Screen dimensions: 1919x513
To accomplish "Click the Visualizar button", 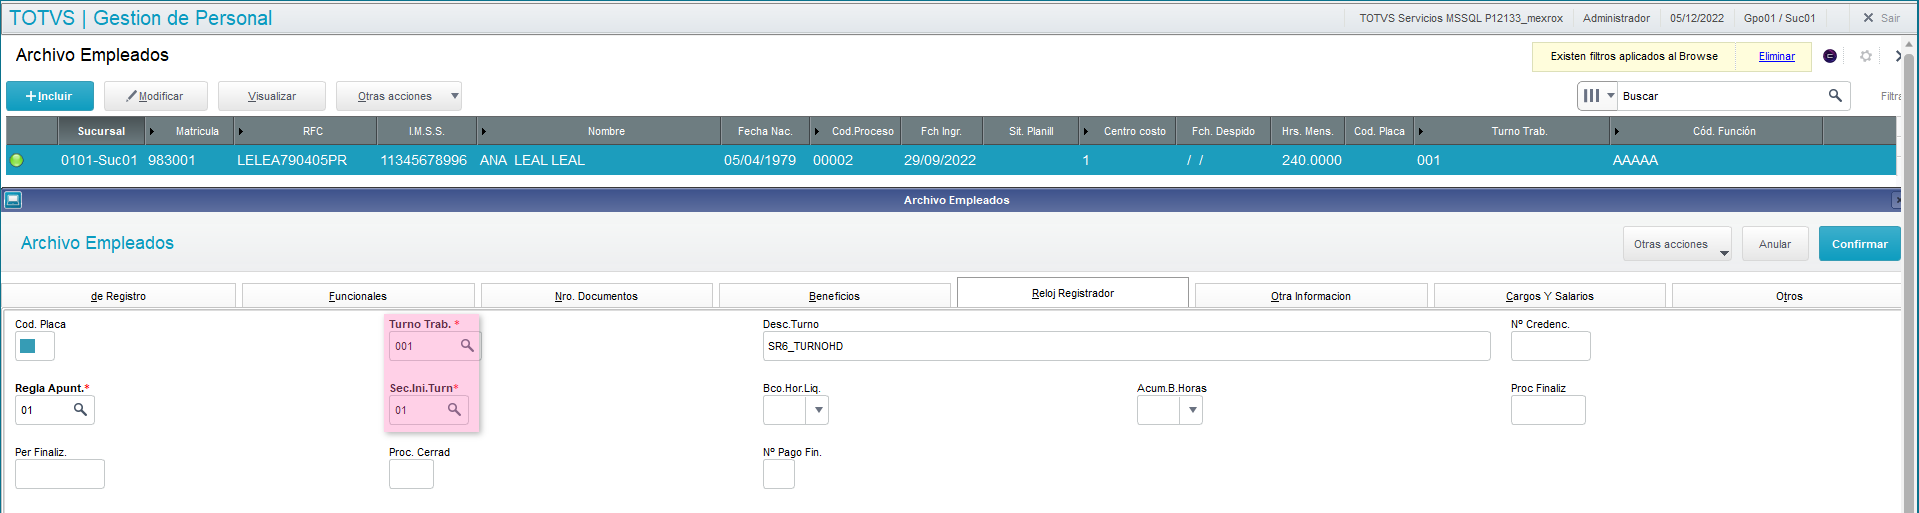I will [272, 96].
